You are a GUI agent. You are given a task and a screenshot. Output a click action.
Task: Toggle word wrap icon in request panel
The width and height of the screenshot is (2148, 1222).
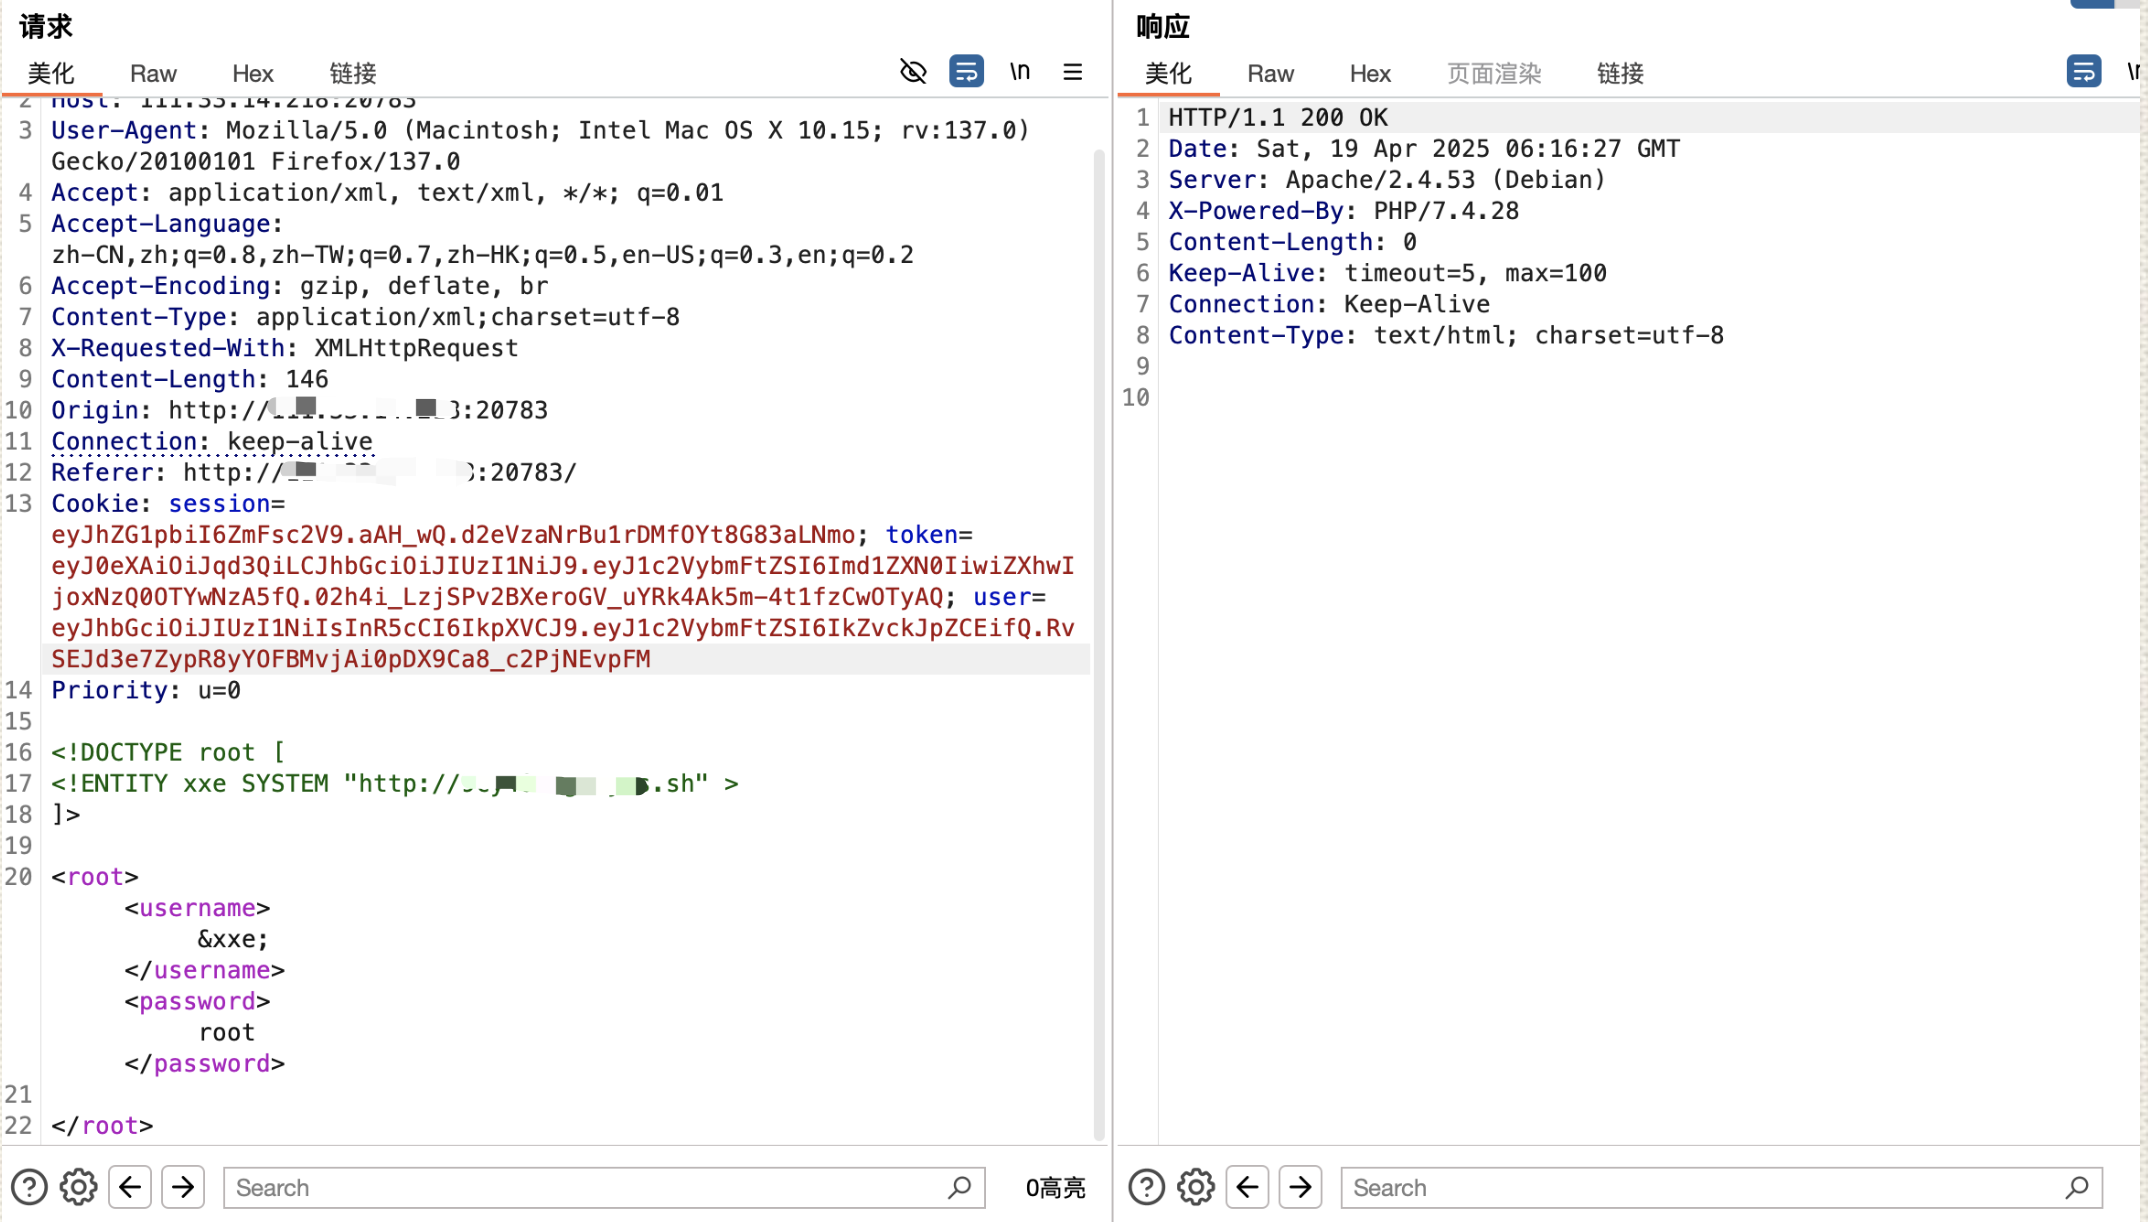966,72
